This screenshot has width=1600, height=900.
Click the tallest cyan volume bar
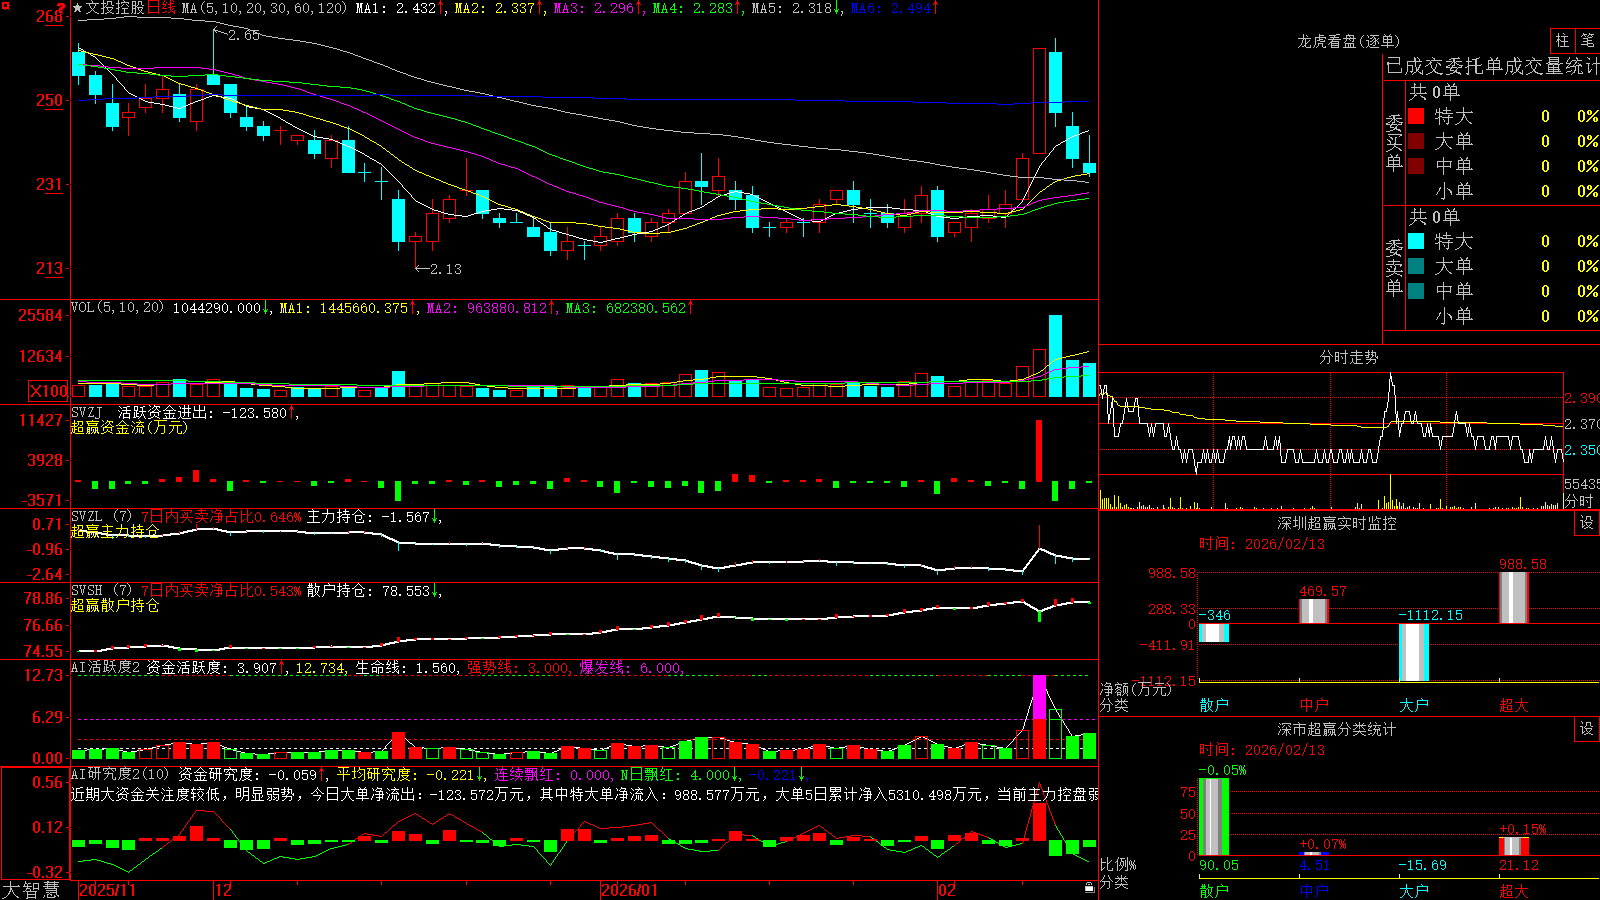(1055, 356)
